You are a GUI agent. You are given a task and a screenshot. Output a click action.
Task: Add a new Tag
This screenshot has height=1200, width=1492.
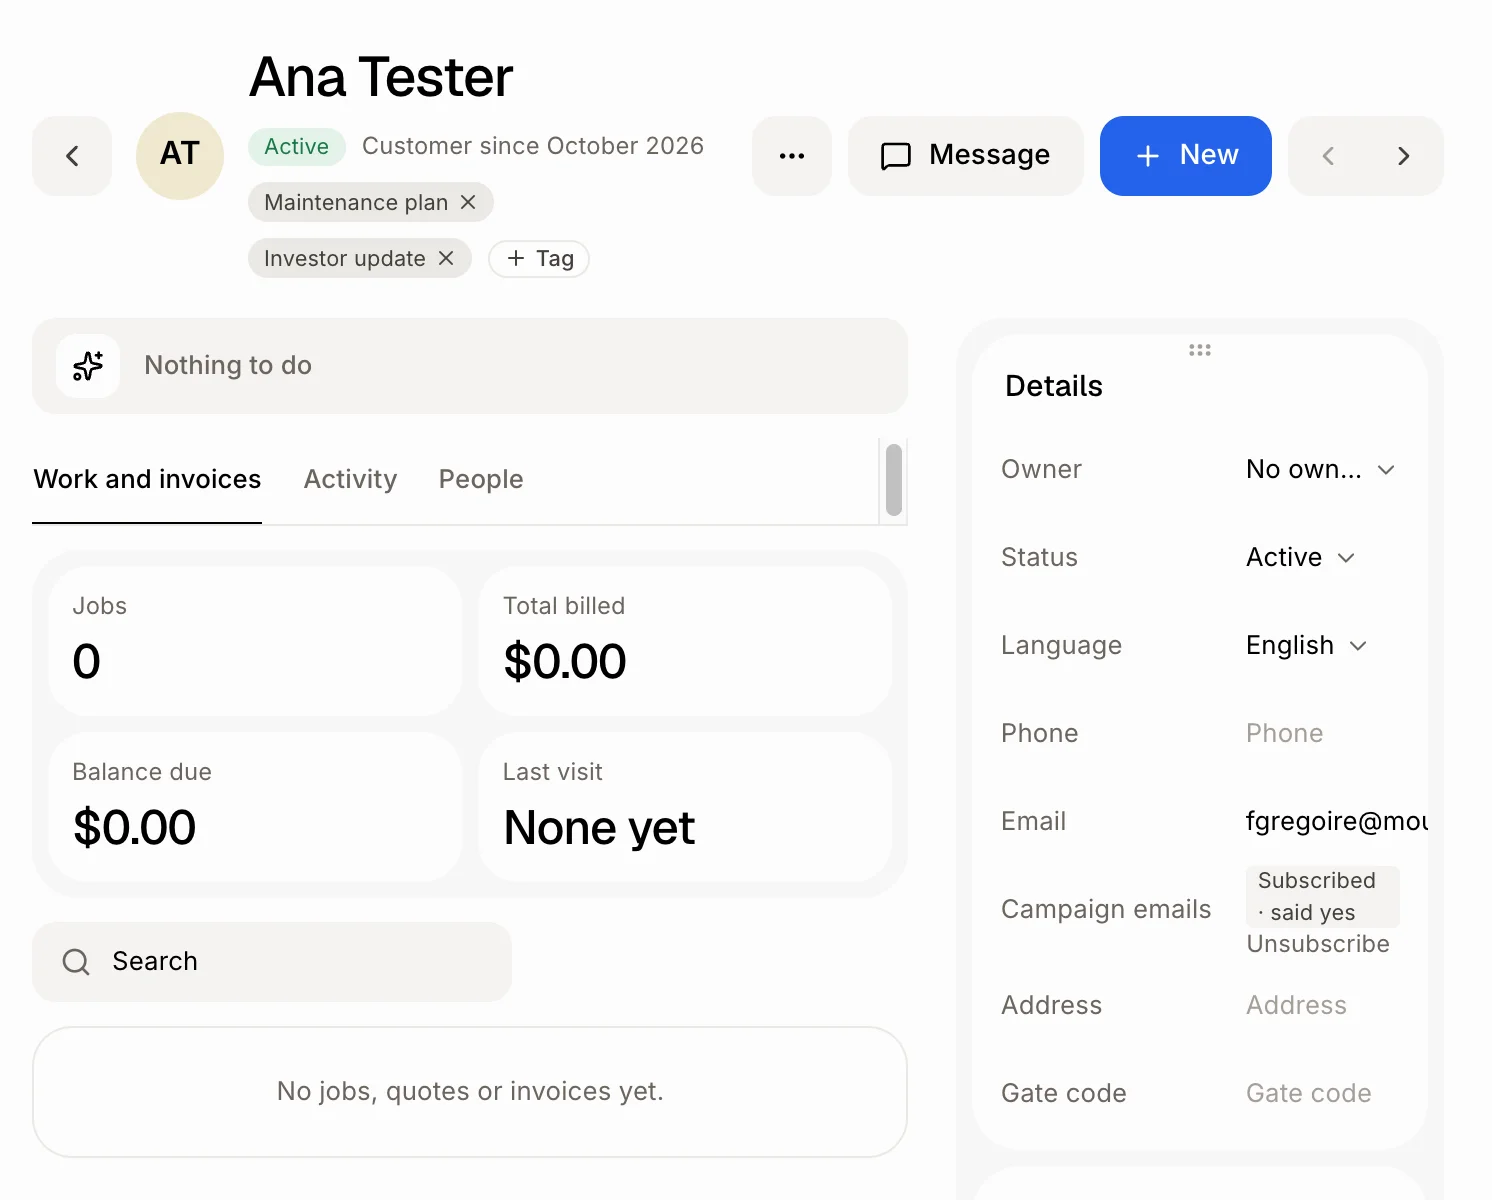click(539, 258)
